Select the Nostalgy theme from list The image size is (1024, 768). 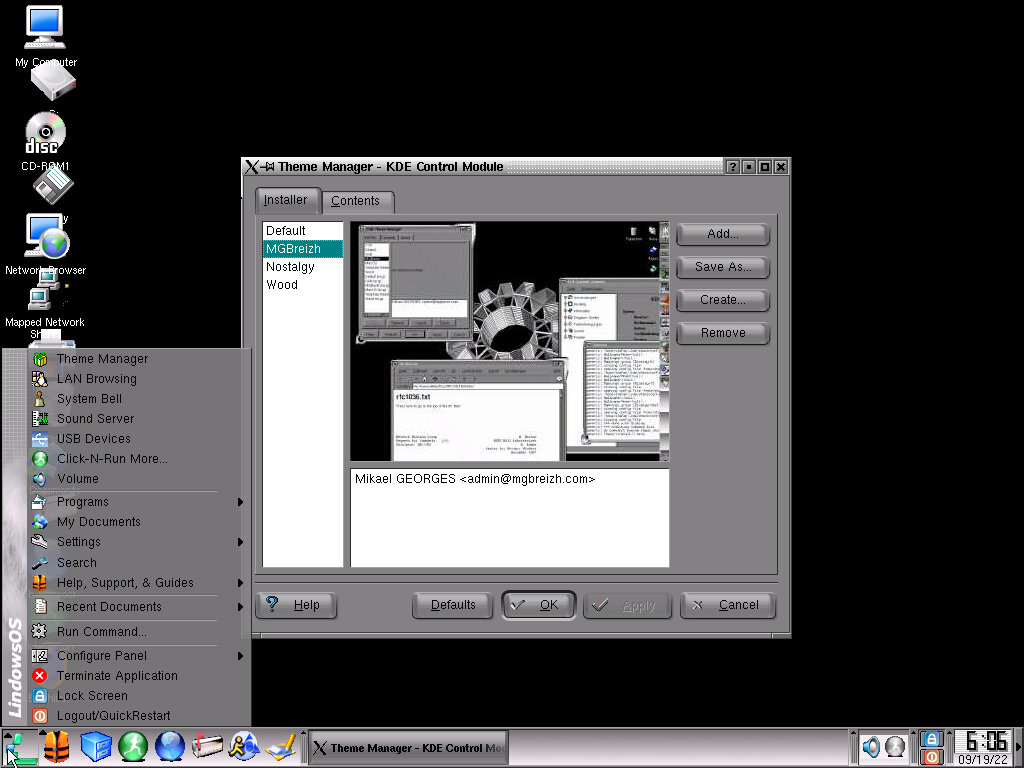[x=290, y=267]
